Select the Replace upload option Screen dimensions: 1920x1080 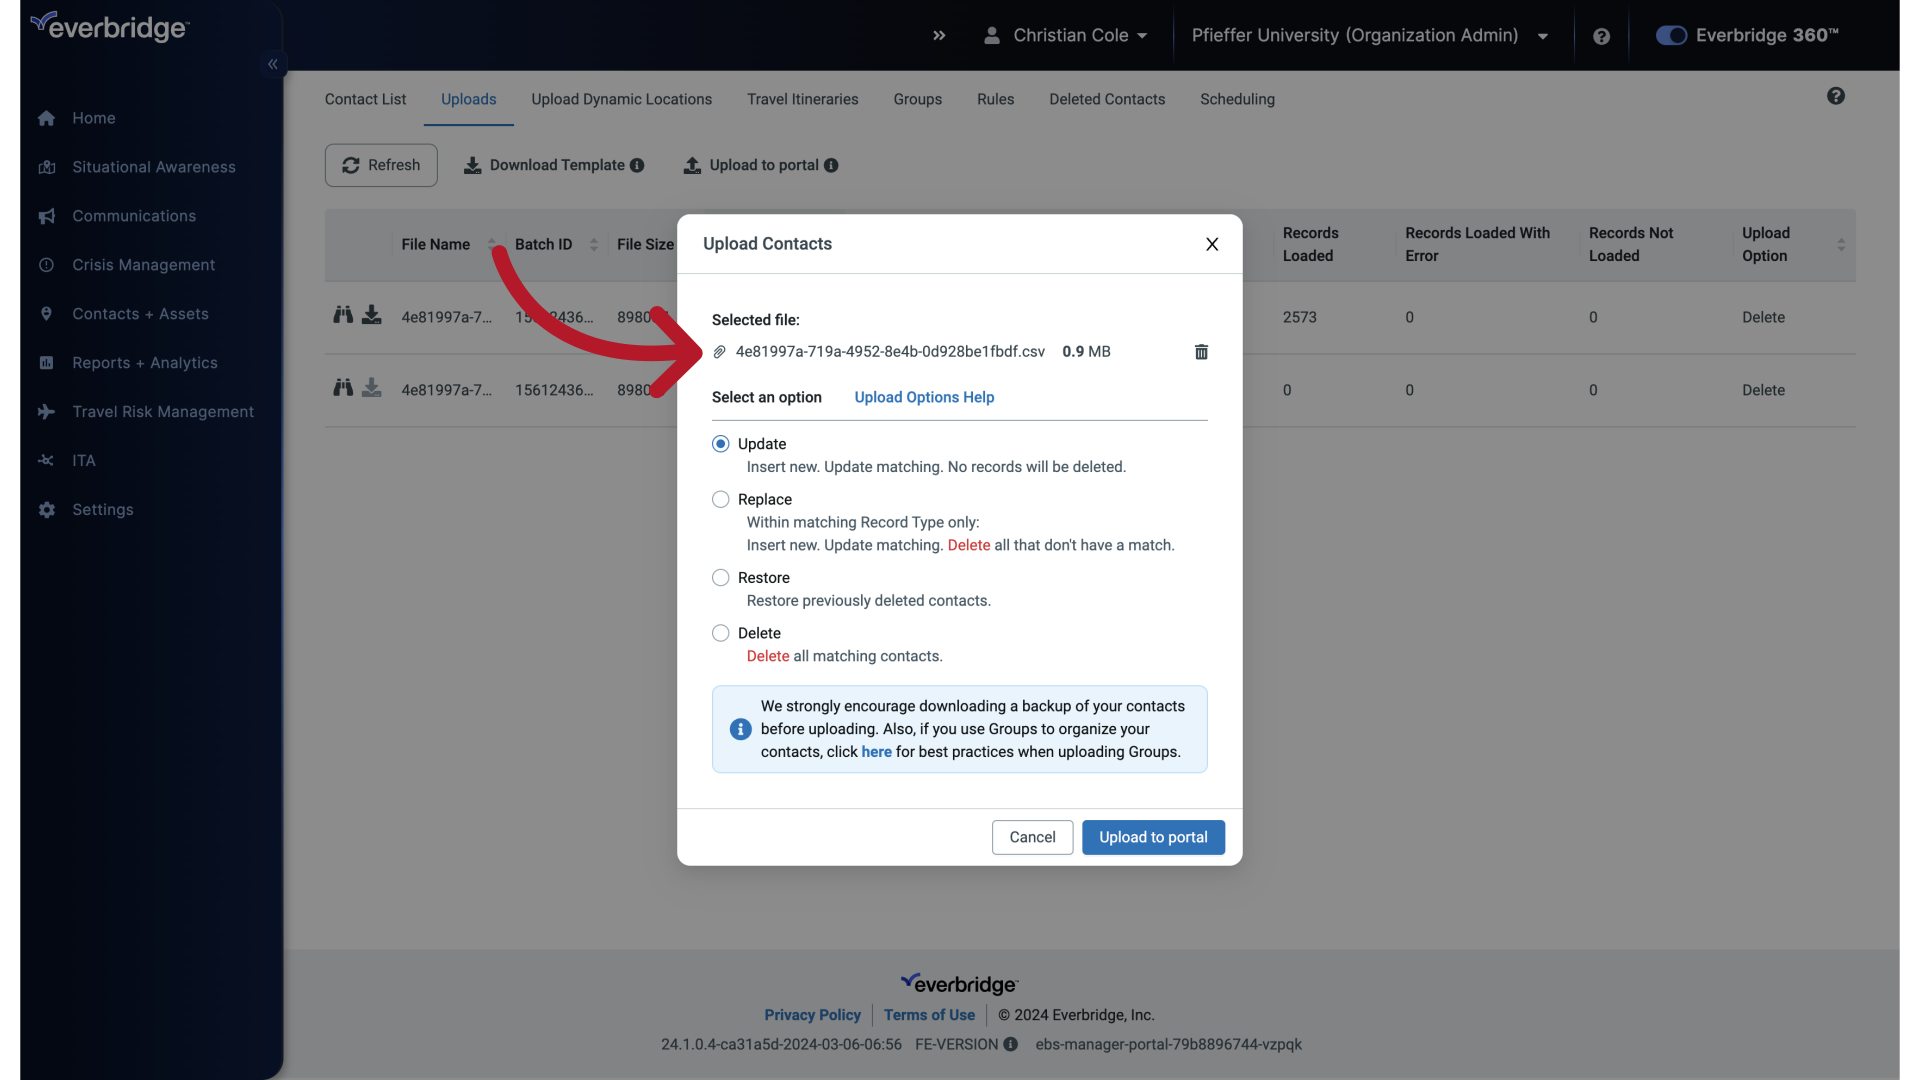coord(721,499)
